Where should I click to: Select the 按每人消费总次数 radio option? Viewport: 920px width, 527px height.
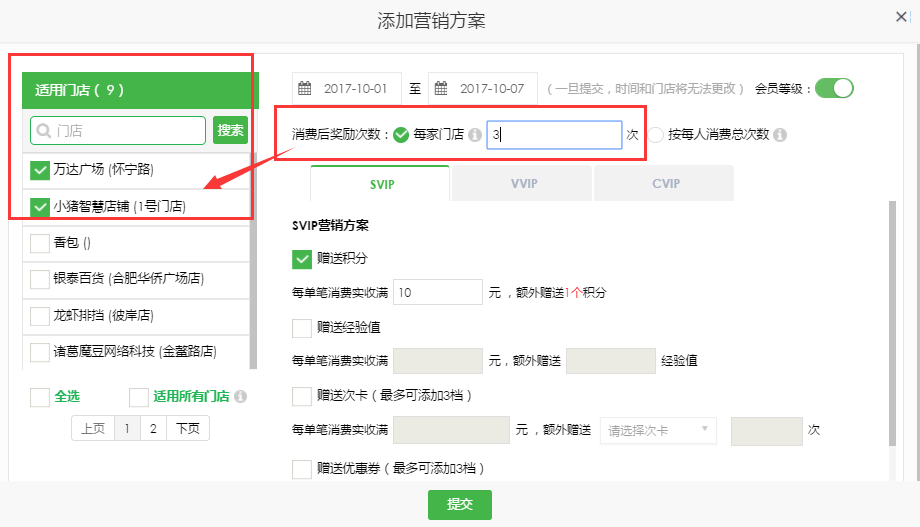656,135
